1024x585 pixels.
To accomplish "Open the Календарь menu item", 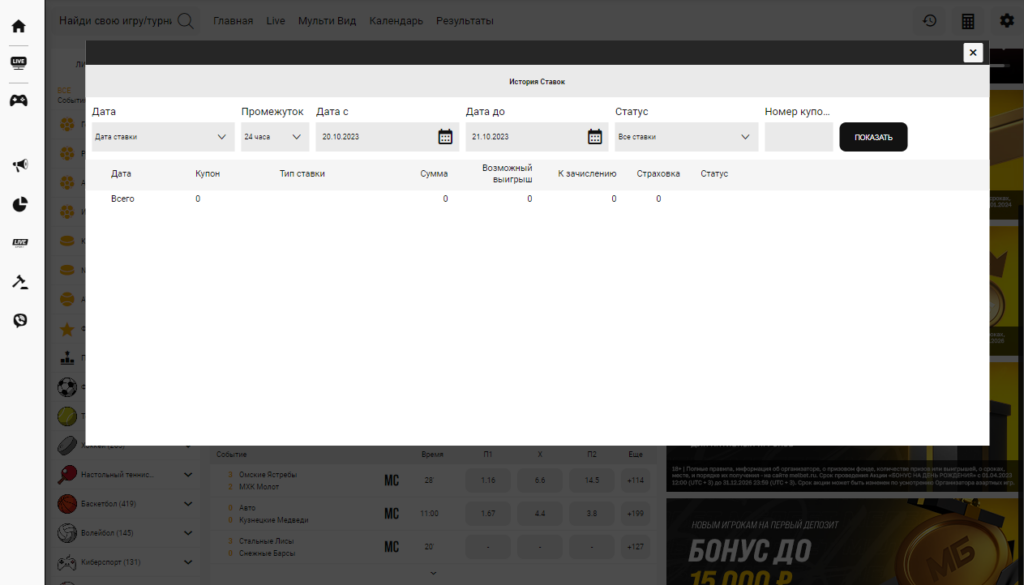I will [396, 21].
